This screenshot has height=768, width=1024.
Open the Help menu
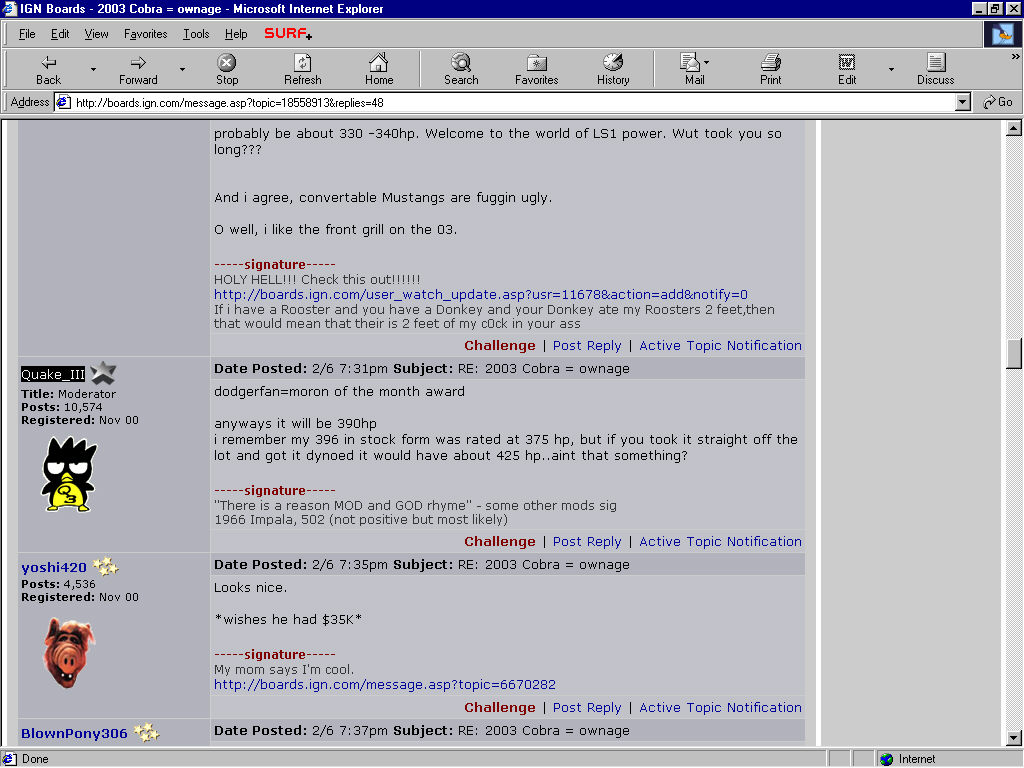pos(236,34)
